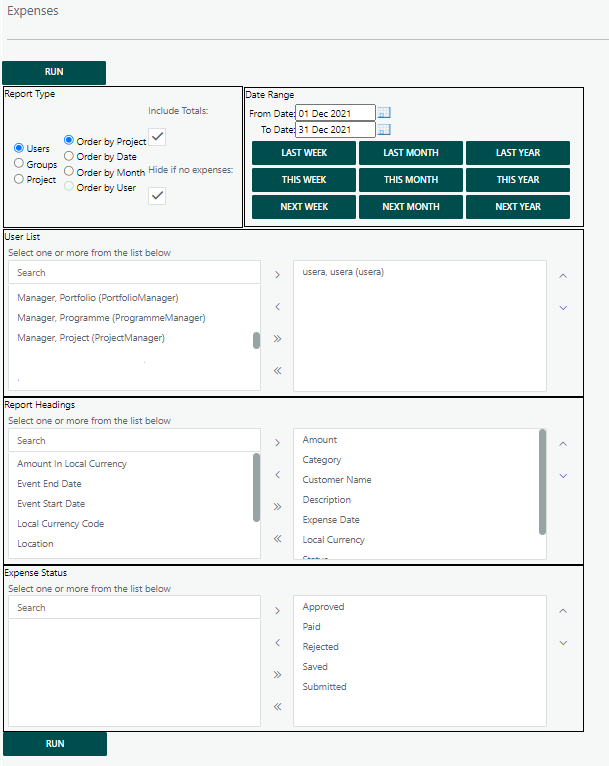609x766 pixels.
Task: Focus the User List search box
Action: click(x=134, y=273)
